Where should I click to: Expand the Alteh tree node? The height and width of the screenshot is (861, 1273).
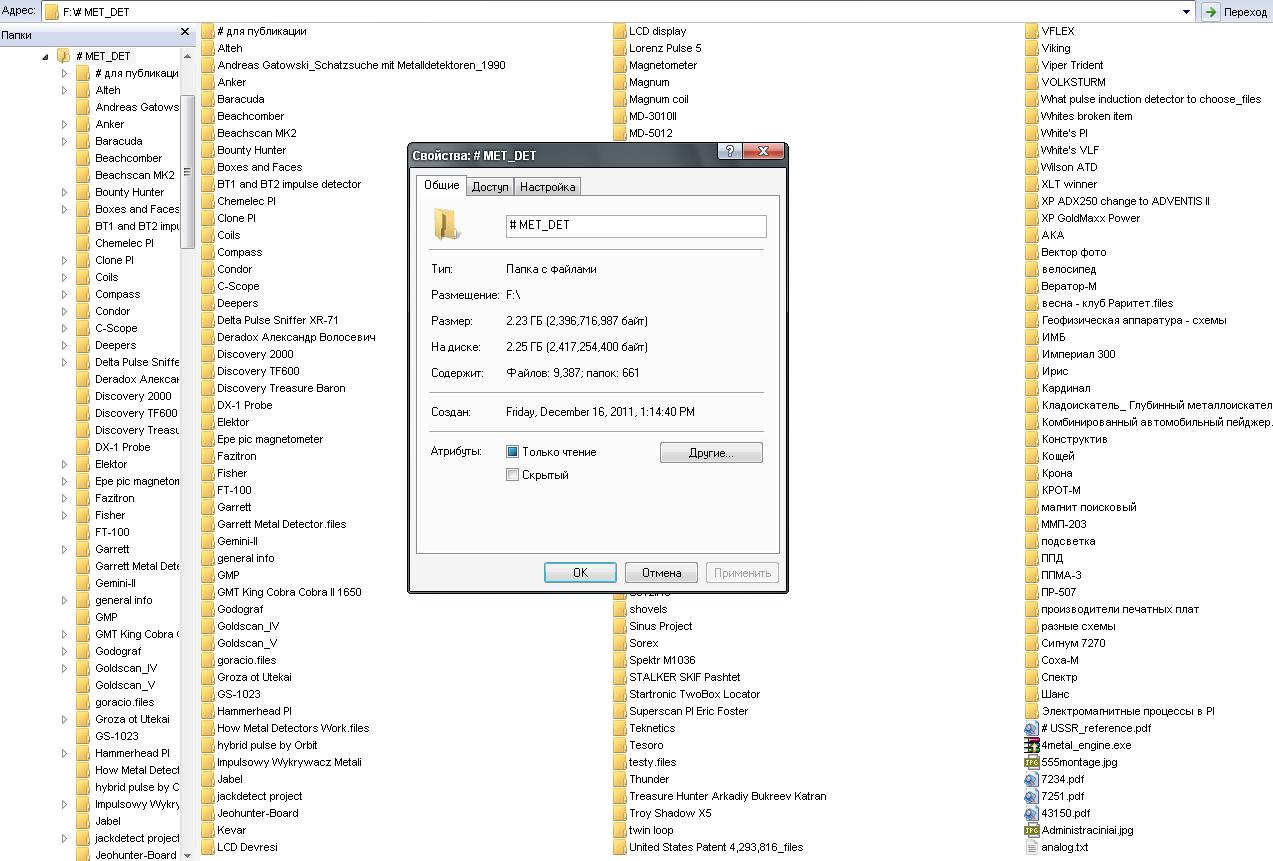(x=65, y=90)
